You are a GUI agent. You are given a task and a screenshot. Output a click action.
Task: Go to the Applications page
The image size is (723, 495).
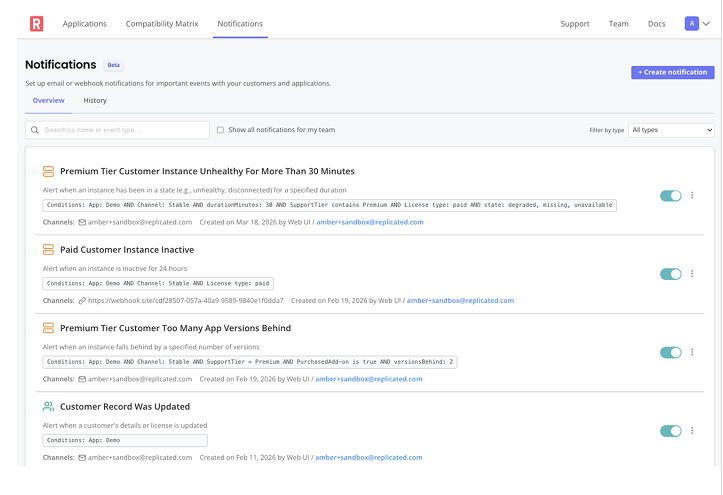pos(84,23)
